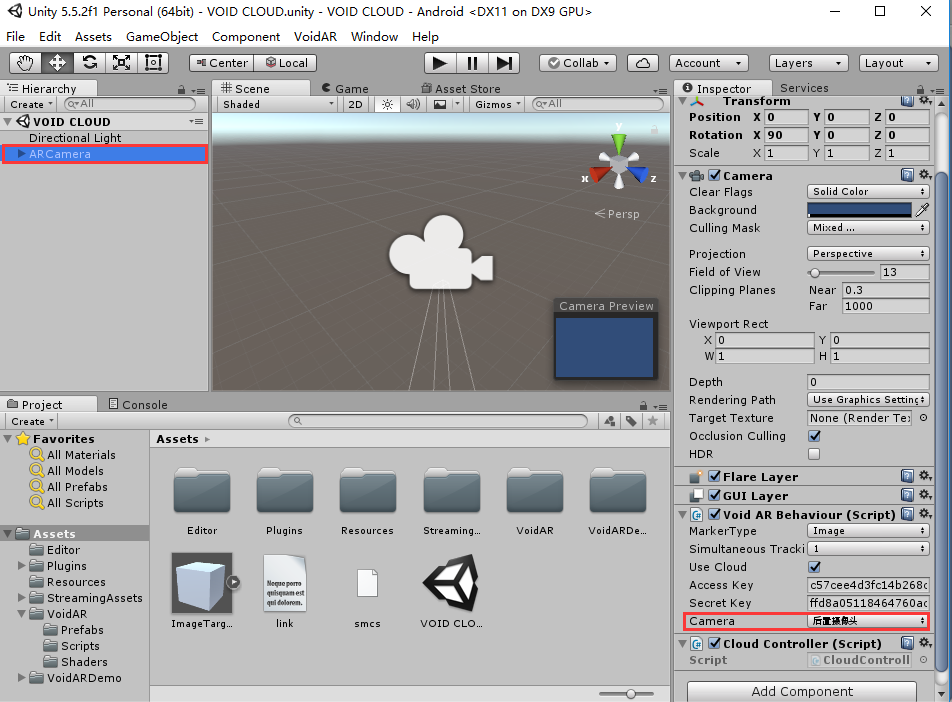Select the Move tool

pos(58,63)
